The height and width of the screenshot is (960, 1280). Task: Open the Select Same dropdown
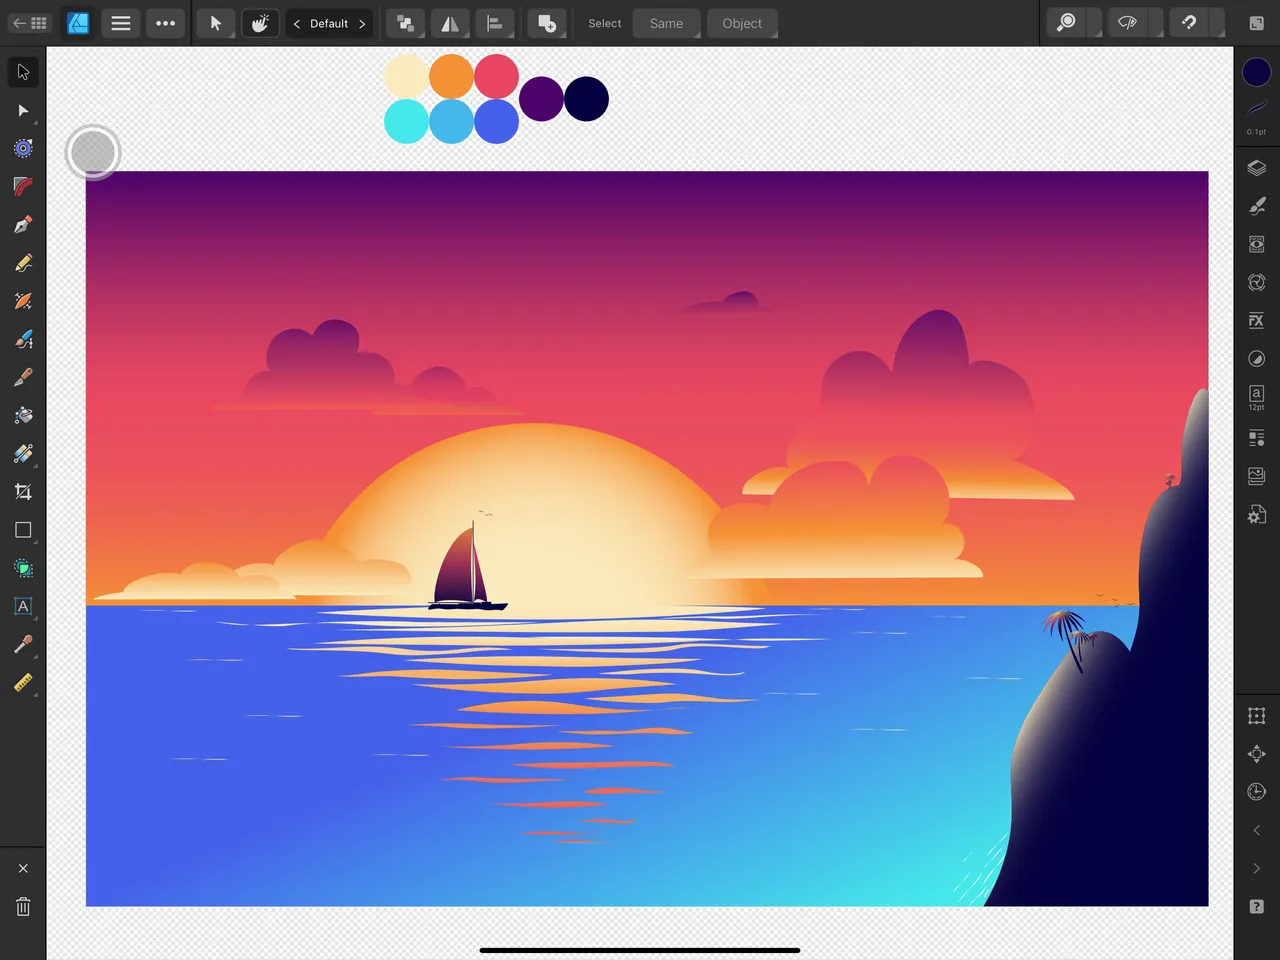tap(666, 23)
